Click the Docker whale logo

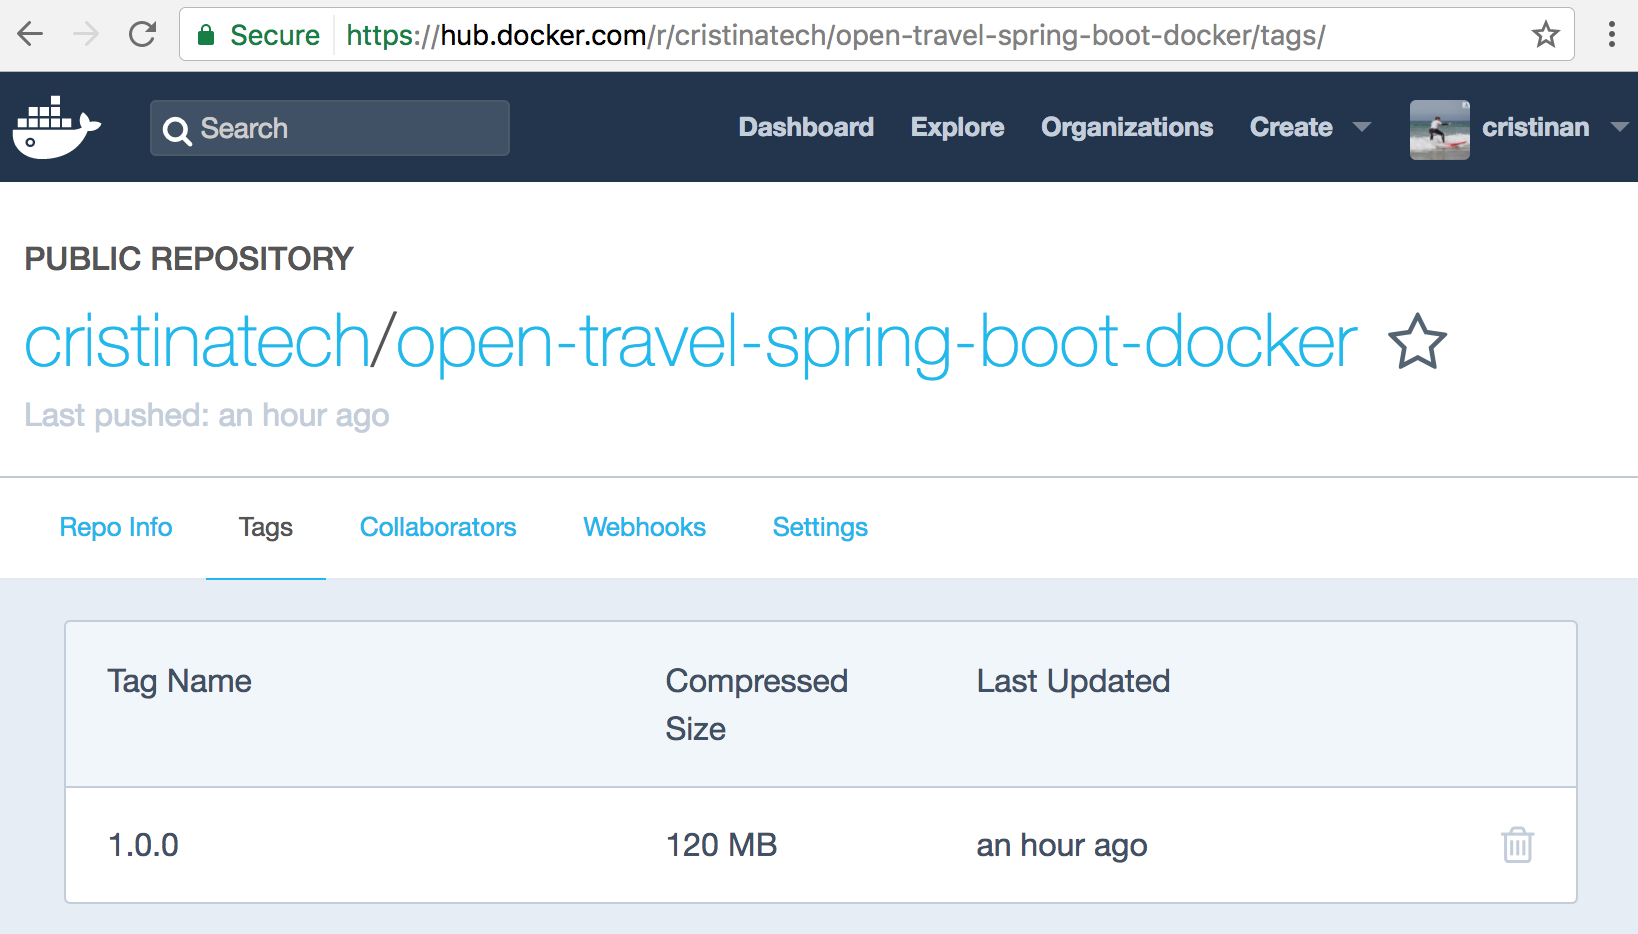click(x=57, y=127)
